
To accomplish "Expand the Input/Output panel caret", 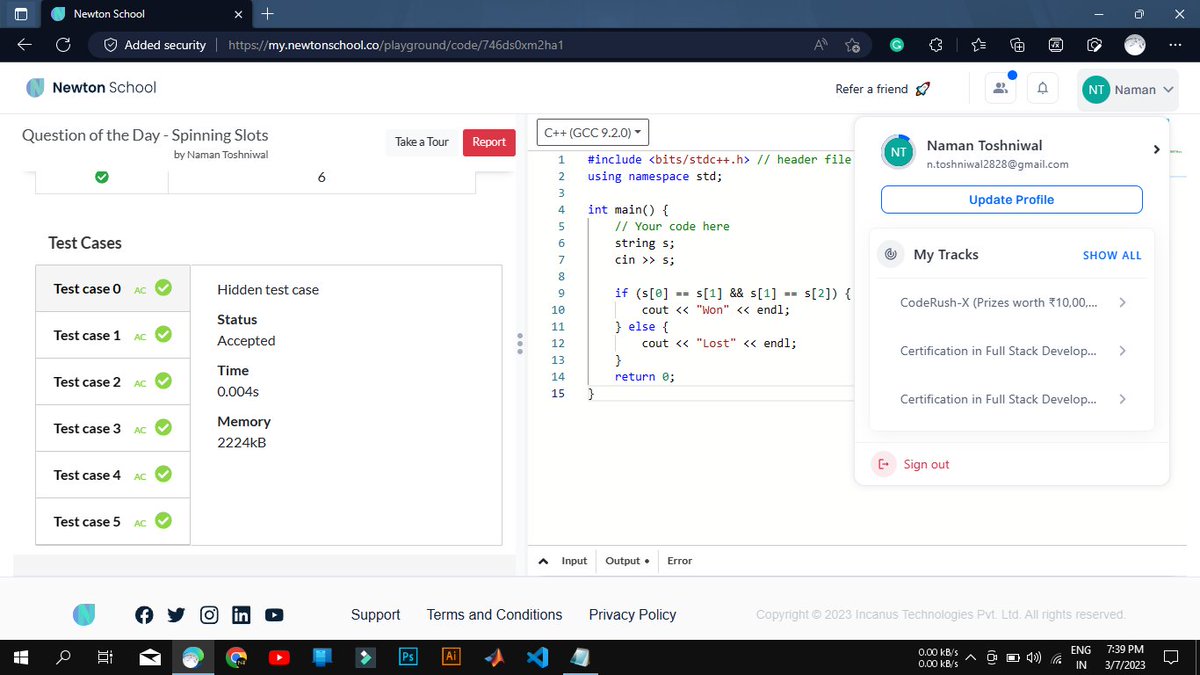I will click(x=543, y=561).
